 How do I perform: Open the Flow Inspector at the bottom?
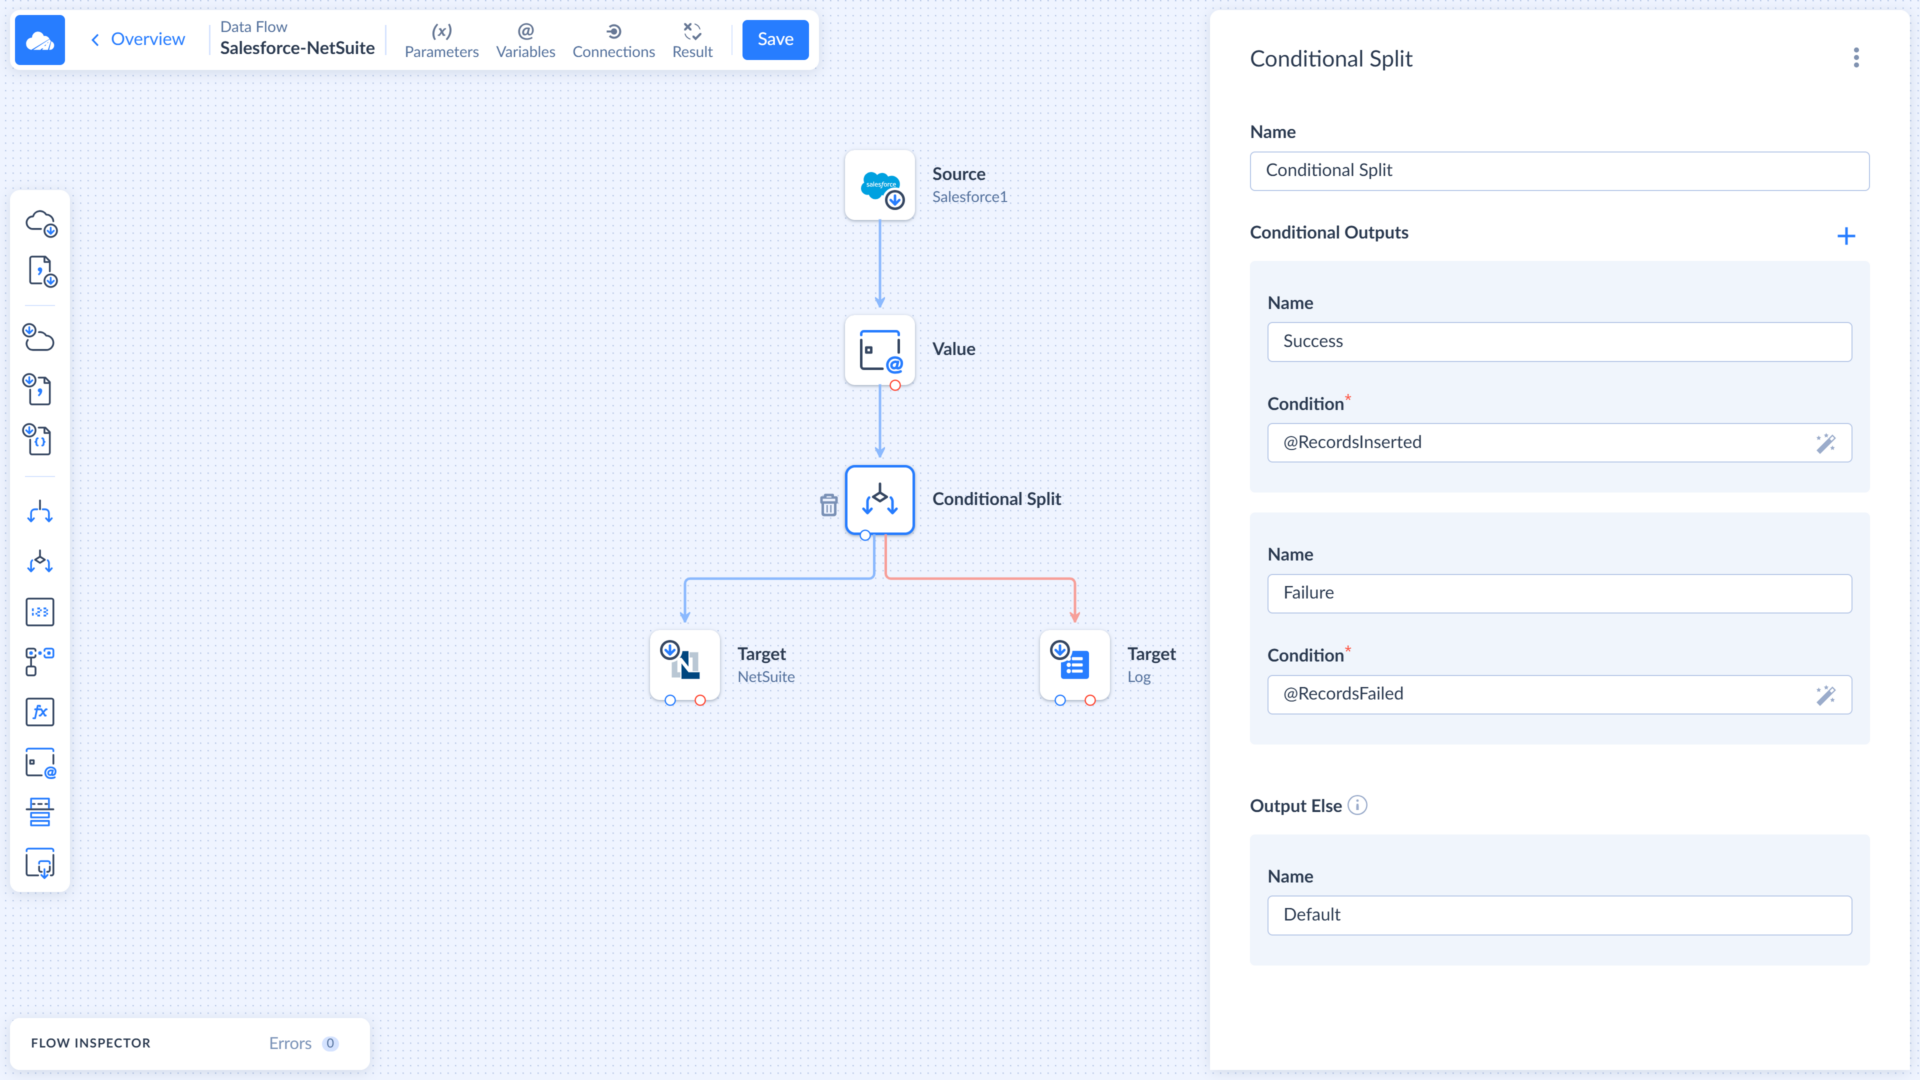pyautogui.click(x=90, y=1043)
